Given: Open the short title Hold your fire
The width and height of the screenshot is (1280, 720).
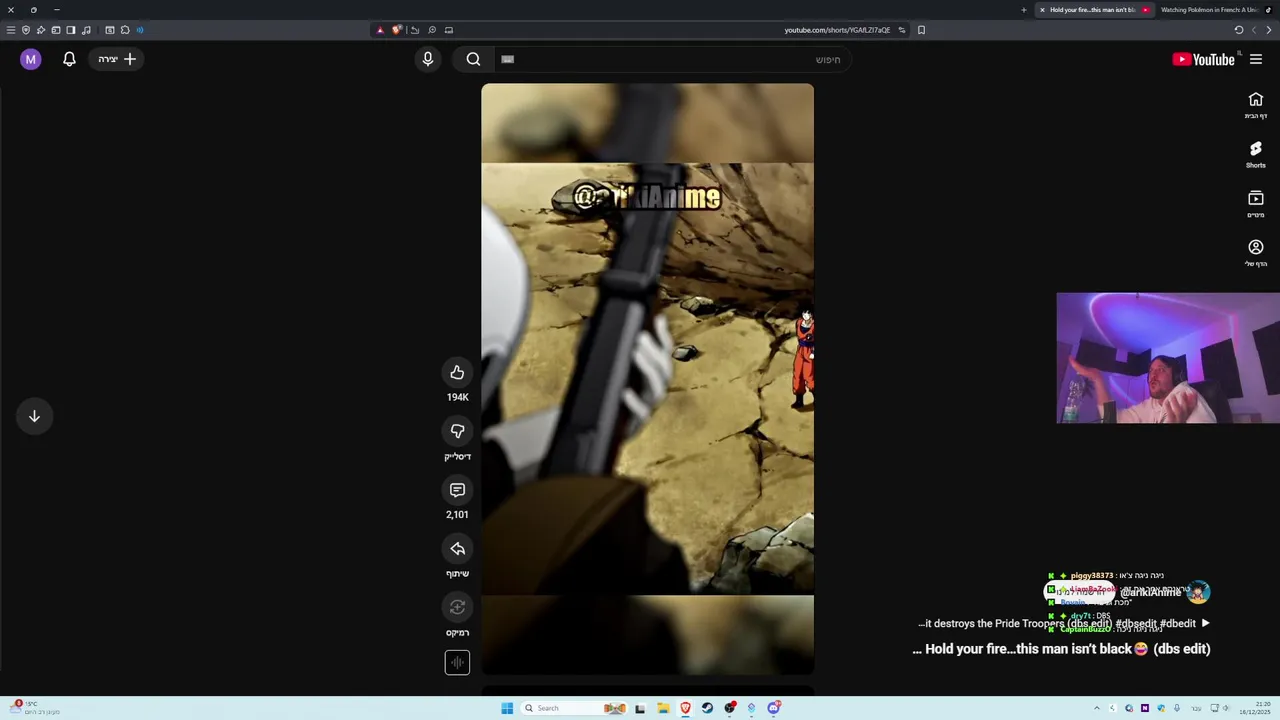Looking at the screenshot, I should pos(1061,649).
